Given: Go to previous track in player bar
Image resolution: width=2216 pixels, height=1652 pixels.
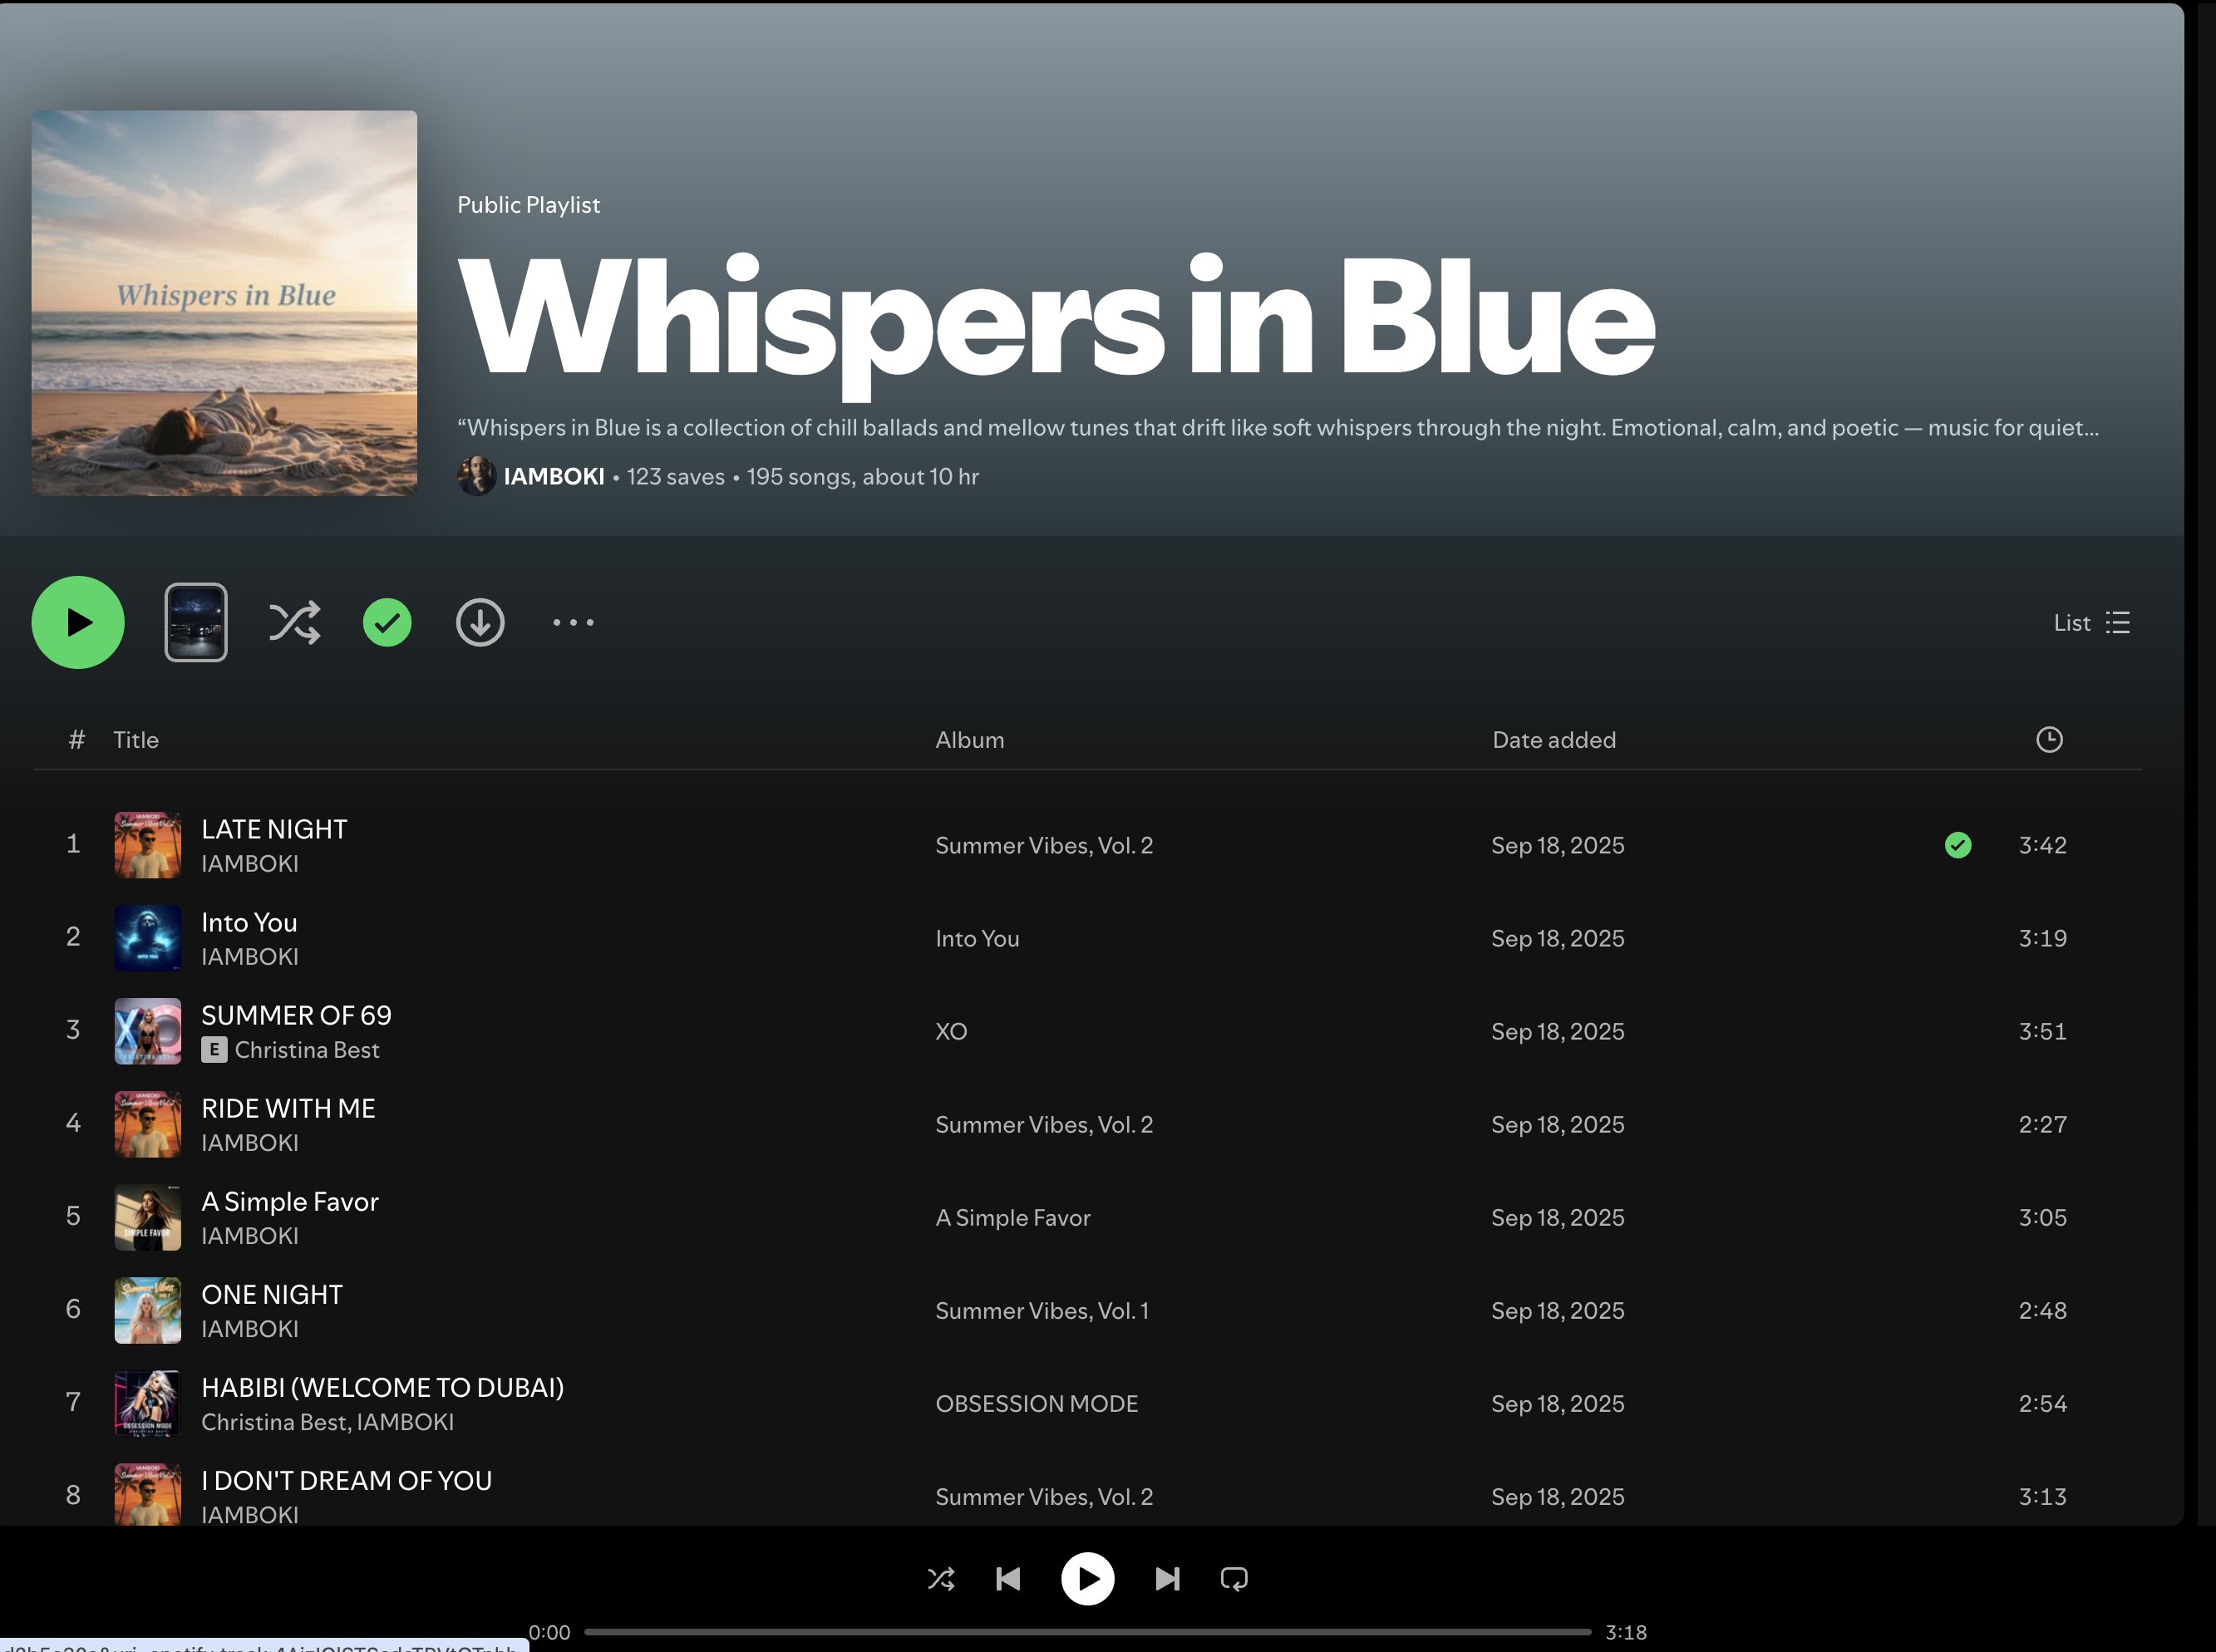Looking at the screenshot, I should pos(1008,1579).
